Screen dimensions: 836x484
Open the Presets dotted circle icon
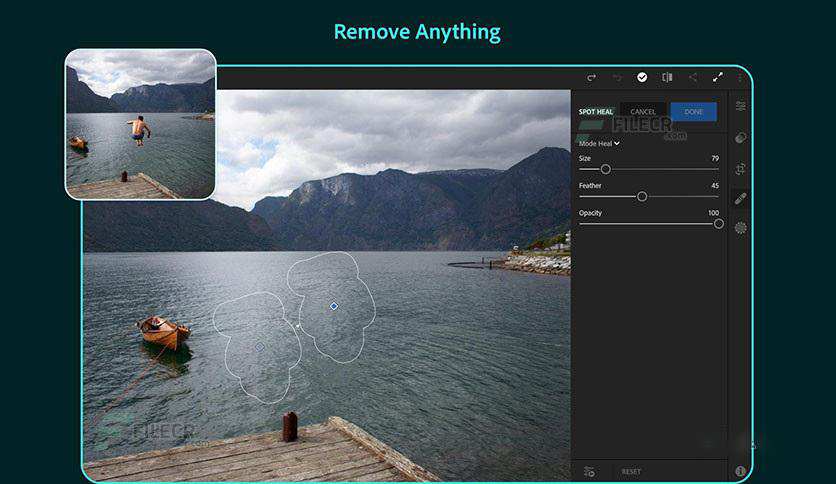tap(740, 228)
